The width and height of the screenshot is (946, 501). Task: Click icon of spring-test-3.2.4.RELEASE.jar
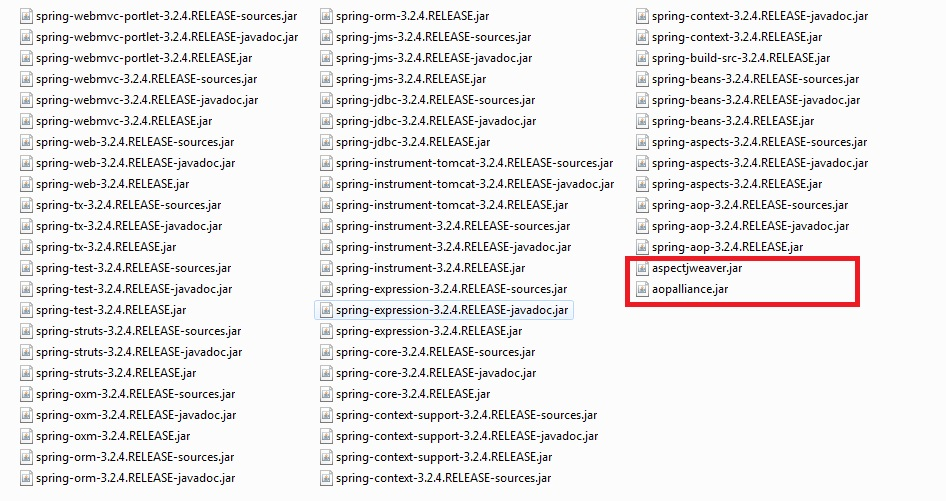[x=26, y=310]
